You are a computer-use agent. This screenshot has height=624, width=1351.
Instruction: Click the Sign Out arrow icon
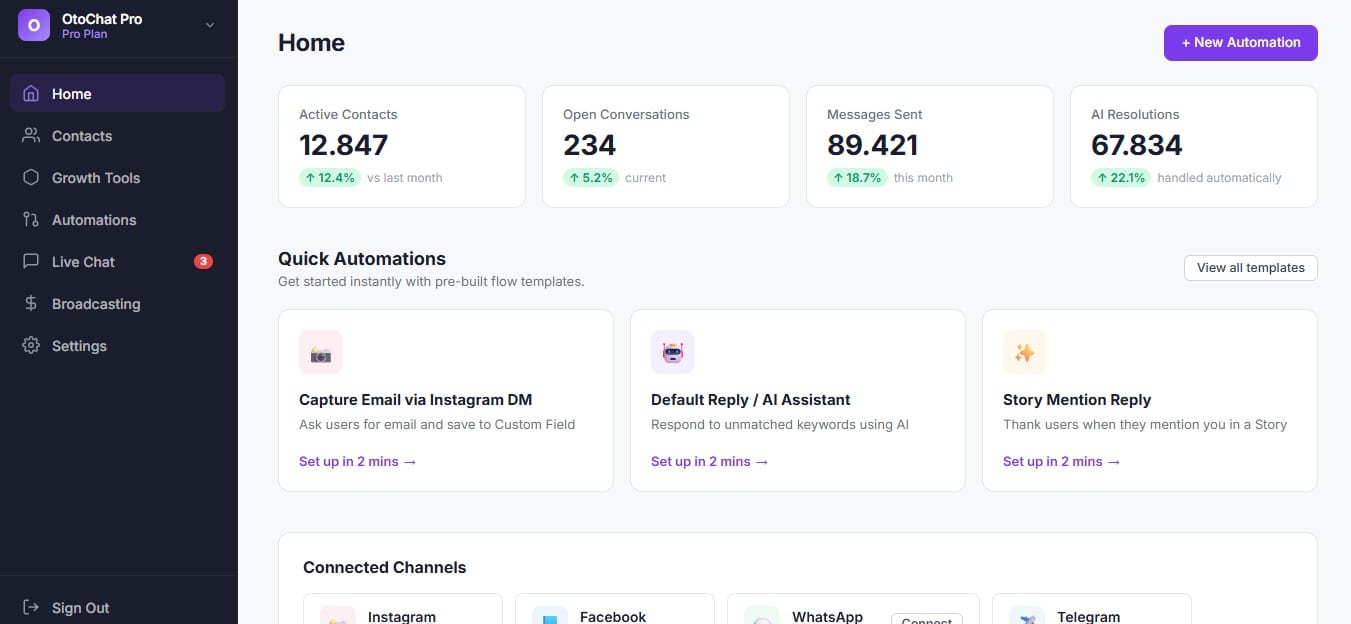coord(31,607)
